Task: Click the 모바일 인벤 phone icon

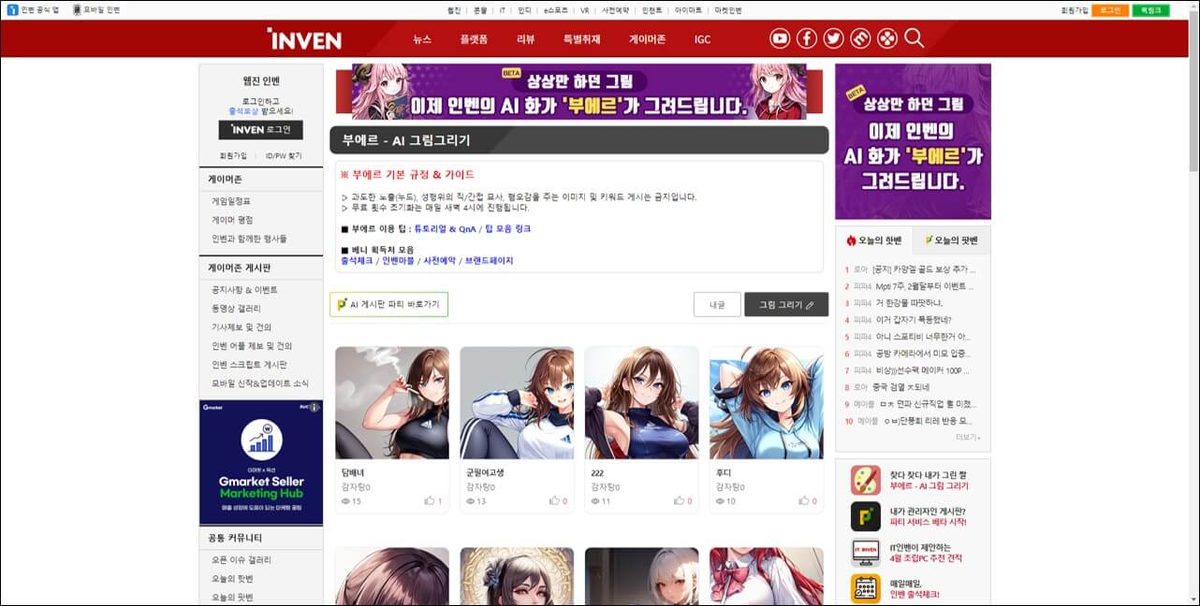Action: 76,10
